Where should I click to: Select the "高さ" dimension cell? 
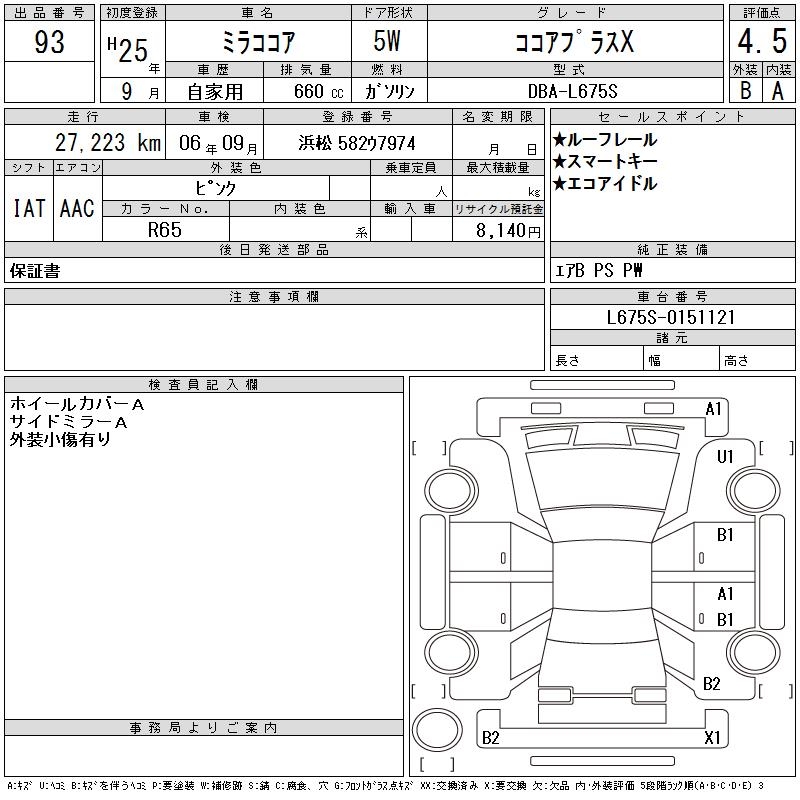pyautogui.click(x=757, y=358)
